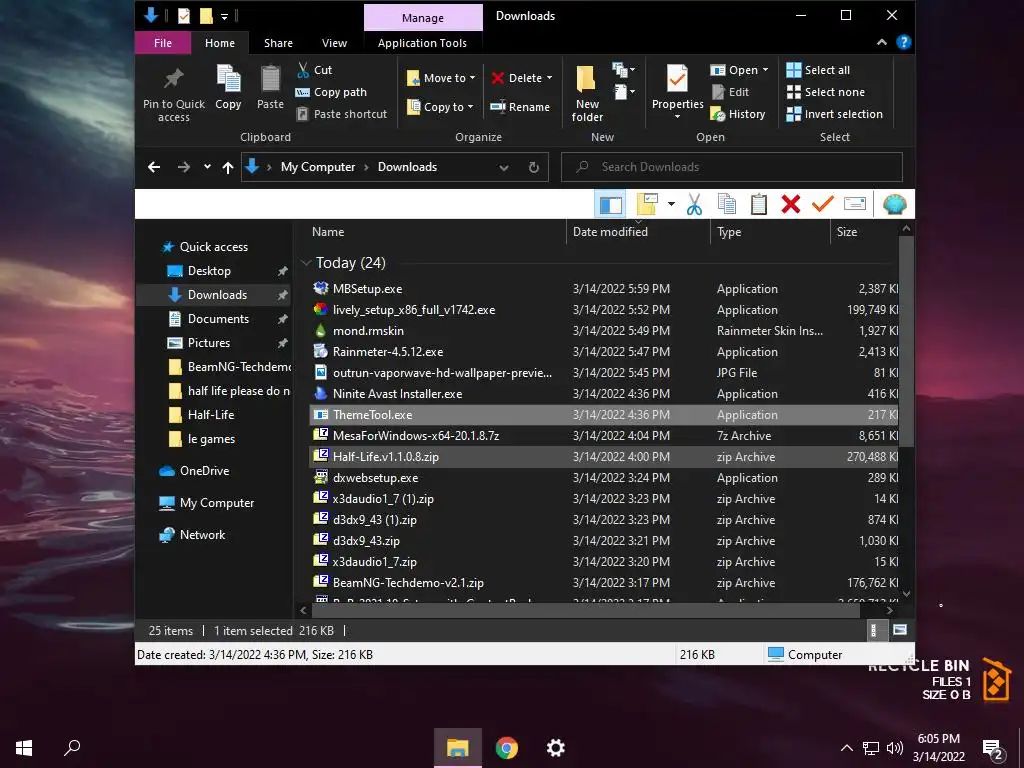
Task: Collapse the Today (24) group
Action: [x=305, y=263]
